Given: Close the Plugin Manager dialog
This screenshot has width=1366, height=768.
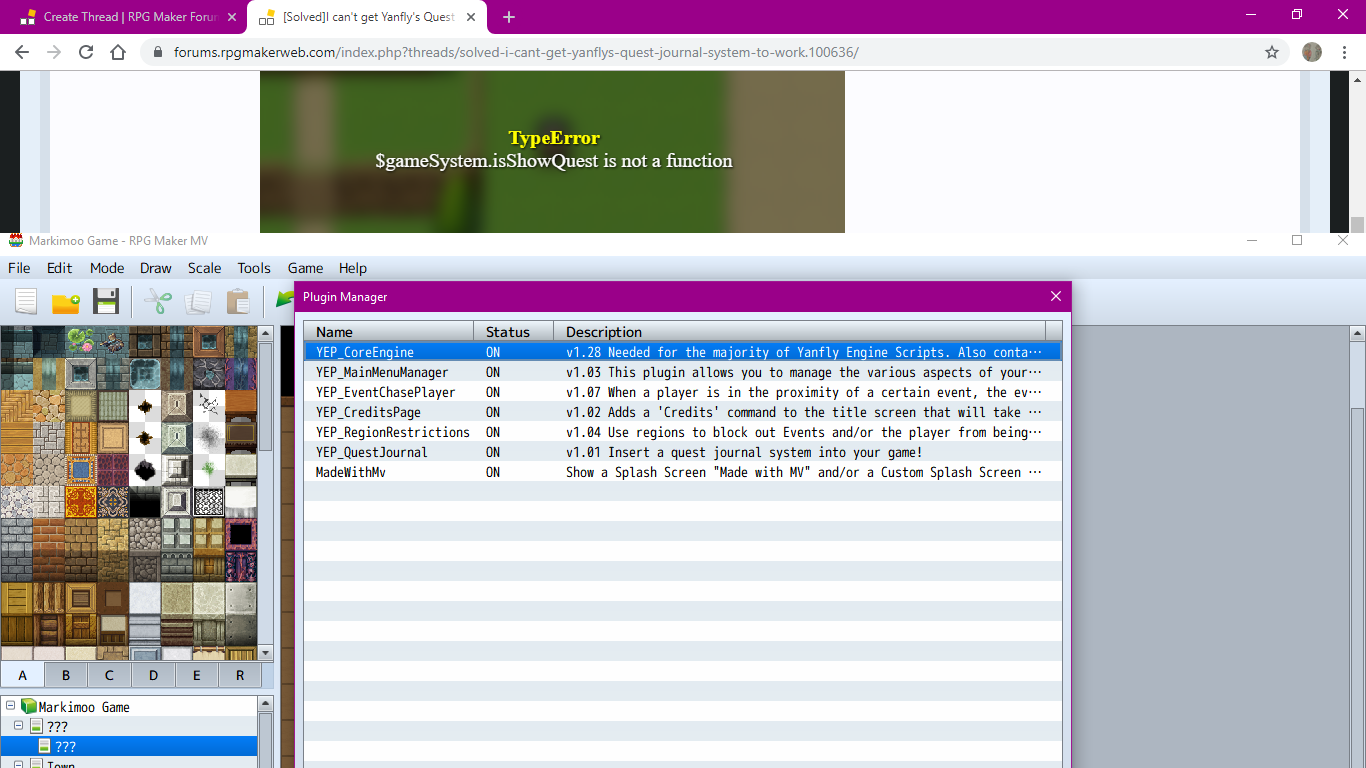Looking at the screenshot, I should pos(1056,296).
